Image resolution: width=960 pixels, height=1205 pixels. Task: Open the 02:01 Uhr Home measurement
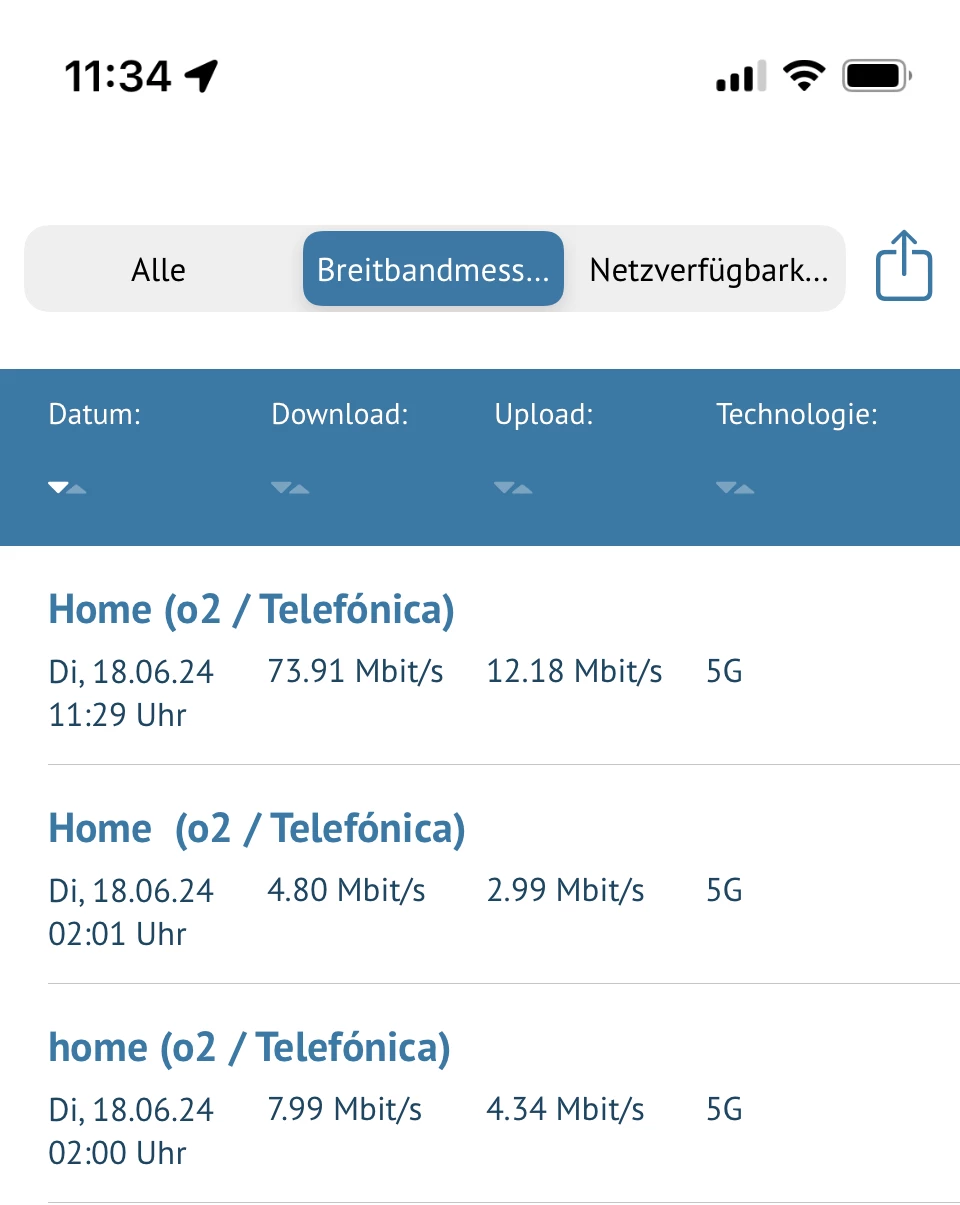257,829
